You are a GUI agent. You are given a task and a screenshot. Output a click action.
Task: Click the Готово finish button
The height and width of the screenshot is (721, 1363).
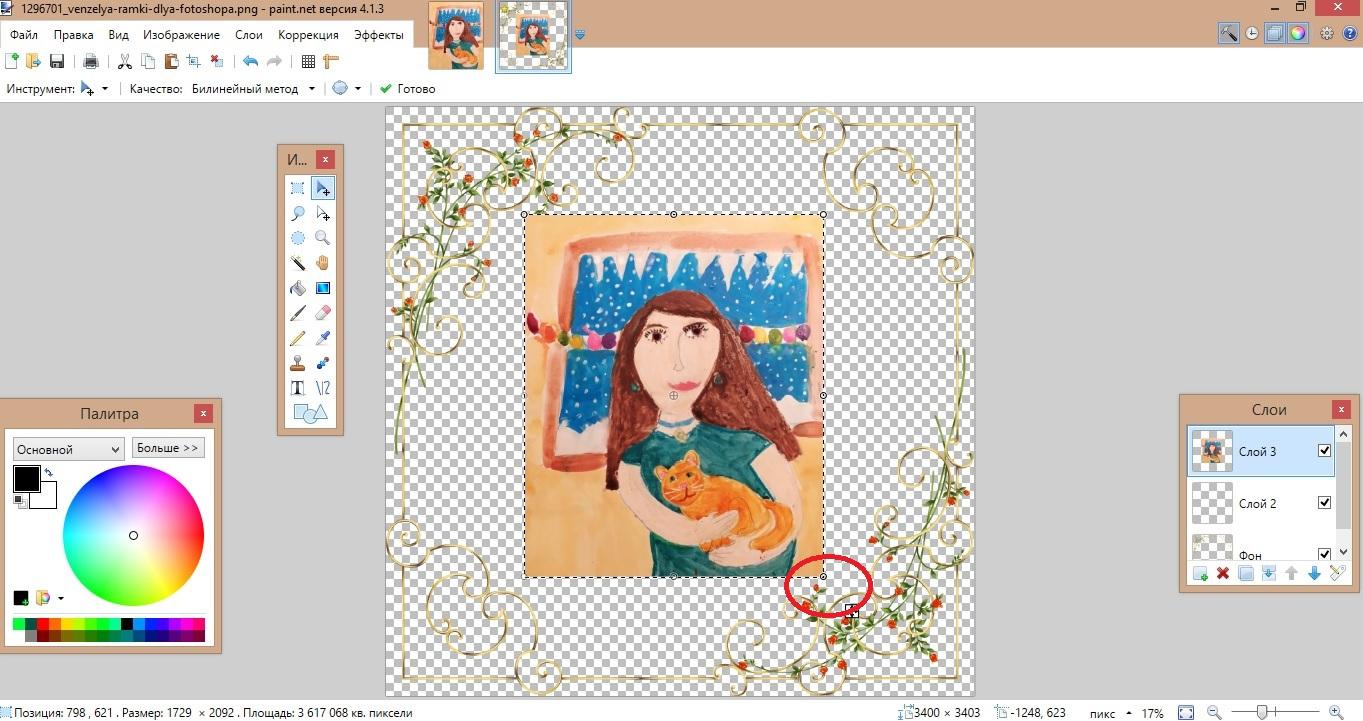point(407,89)
